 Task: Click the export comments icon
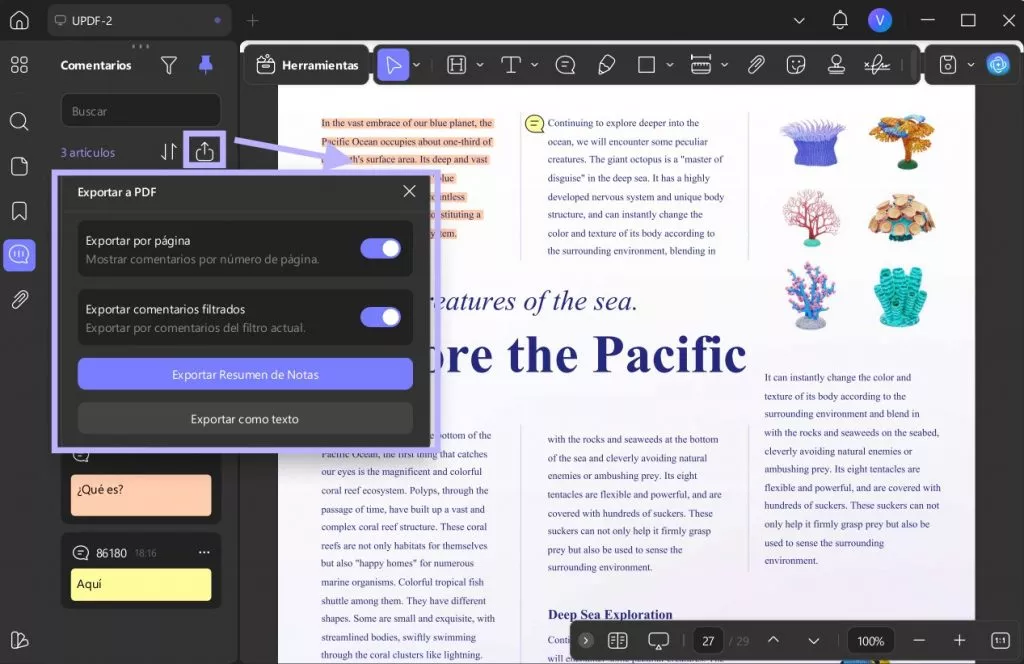pyautogui.click(x=204, y=151)
